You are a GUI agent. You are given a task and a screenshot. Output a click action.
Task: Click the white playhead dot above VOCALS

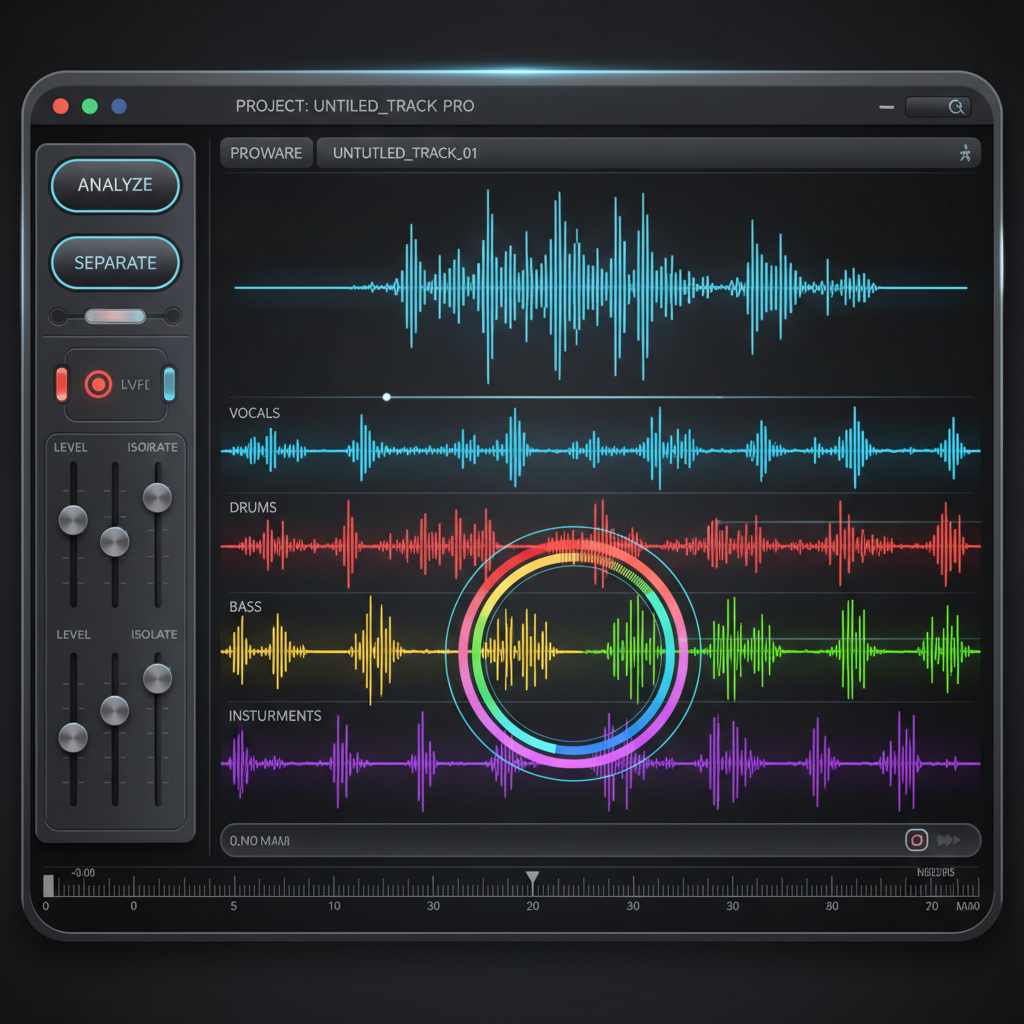click(387, 397)
